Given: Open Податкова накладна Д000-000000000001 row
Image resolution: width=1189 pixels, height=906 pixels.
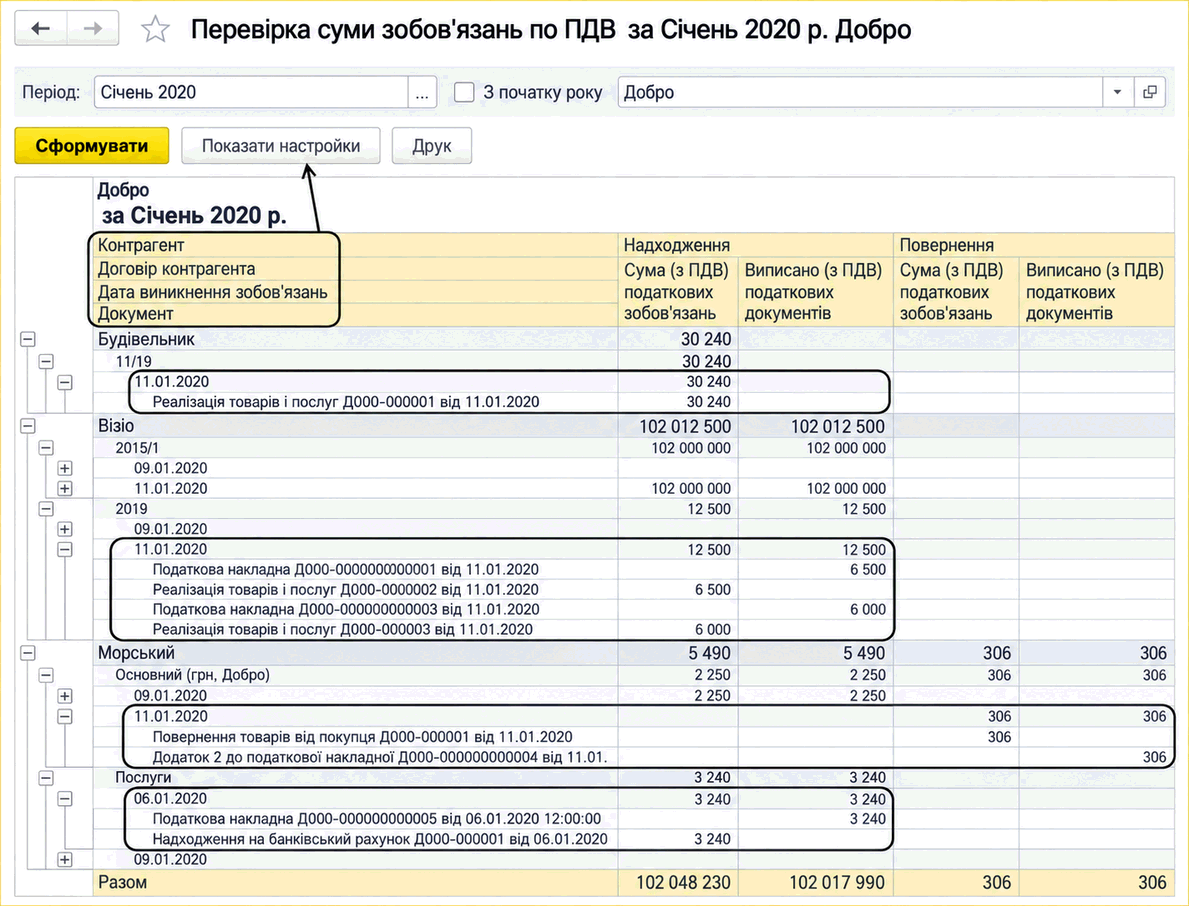Looking at the screenshot, I should click(346, 569).
